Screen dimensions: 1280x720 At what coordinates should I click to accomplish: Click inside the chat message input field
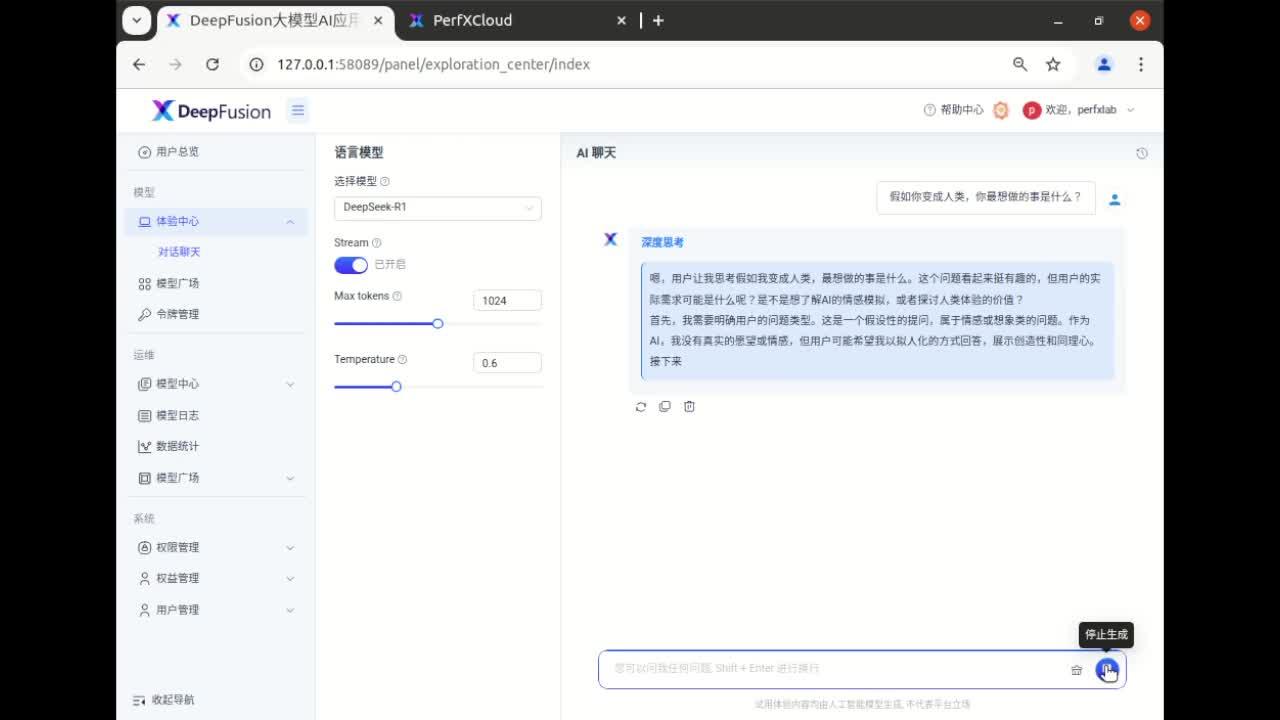pos(830,669)
